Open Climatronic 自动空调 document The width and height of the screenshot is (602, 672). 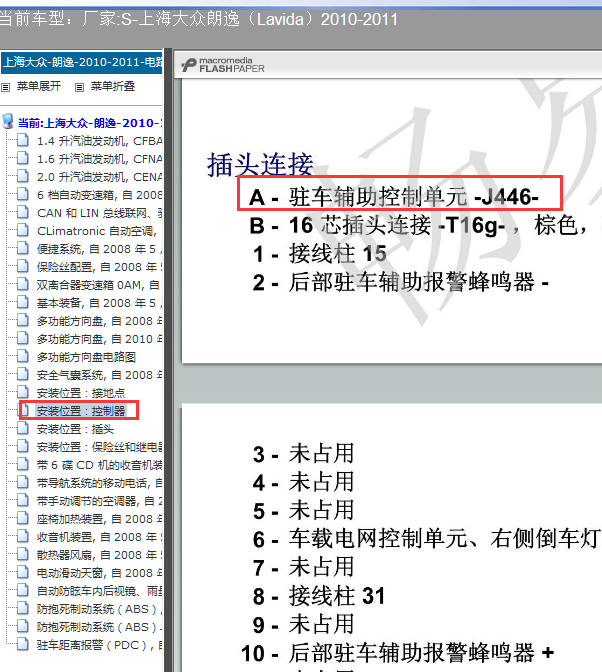pyautogui.click(x=97, y=231)
